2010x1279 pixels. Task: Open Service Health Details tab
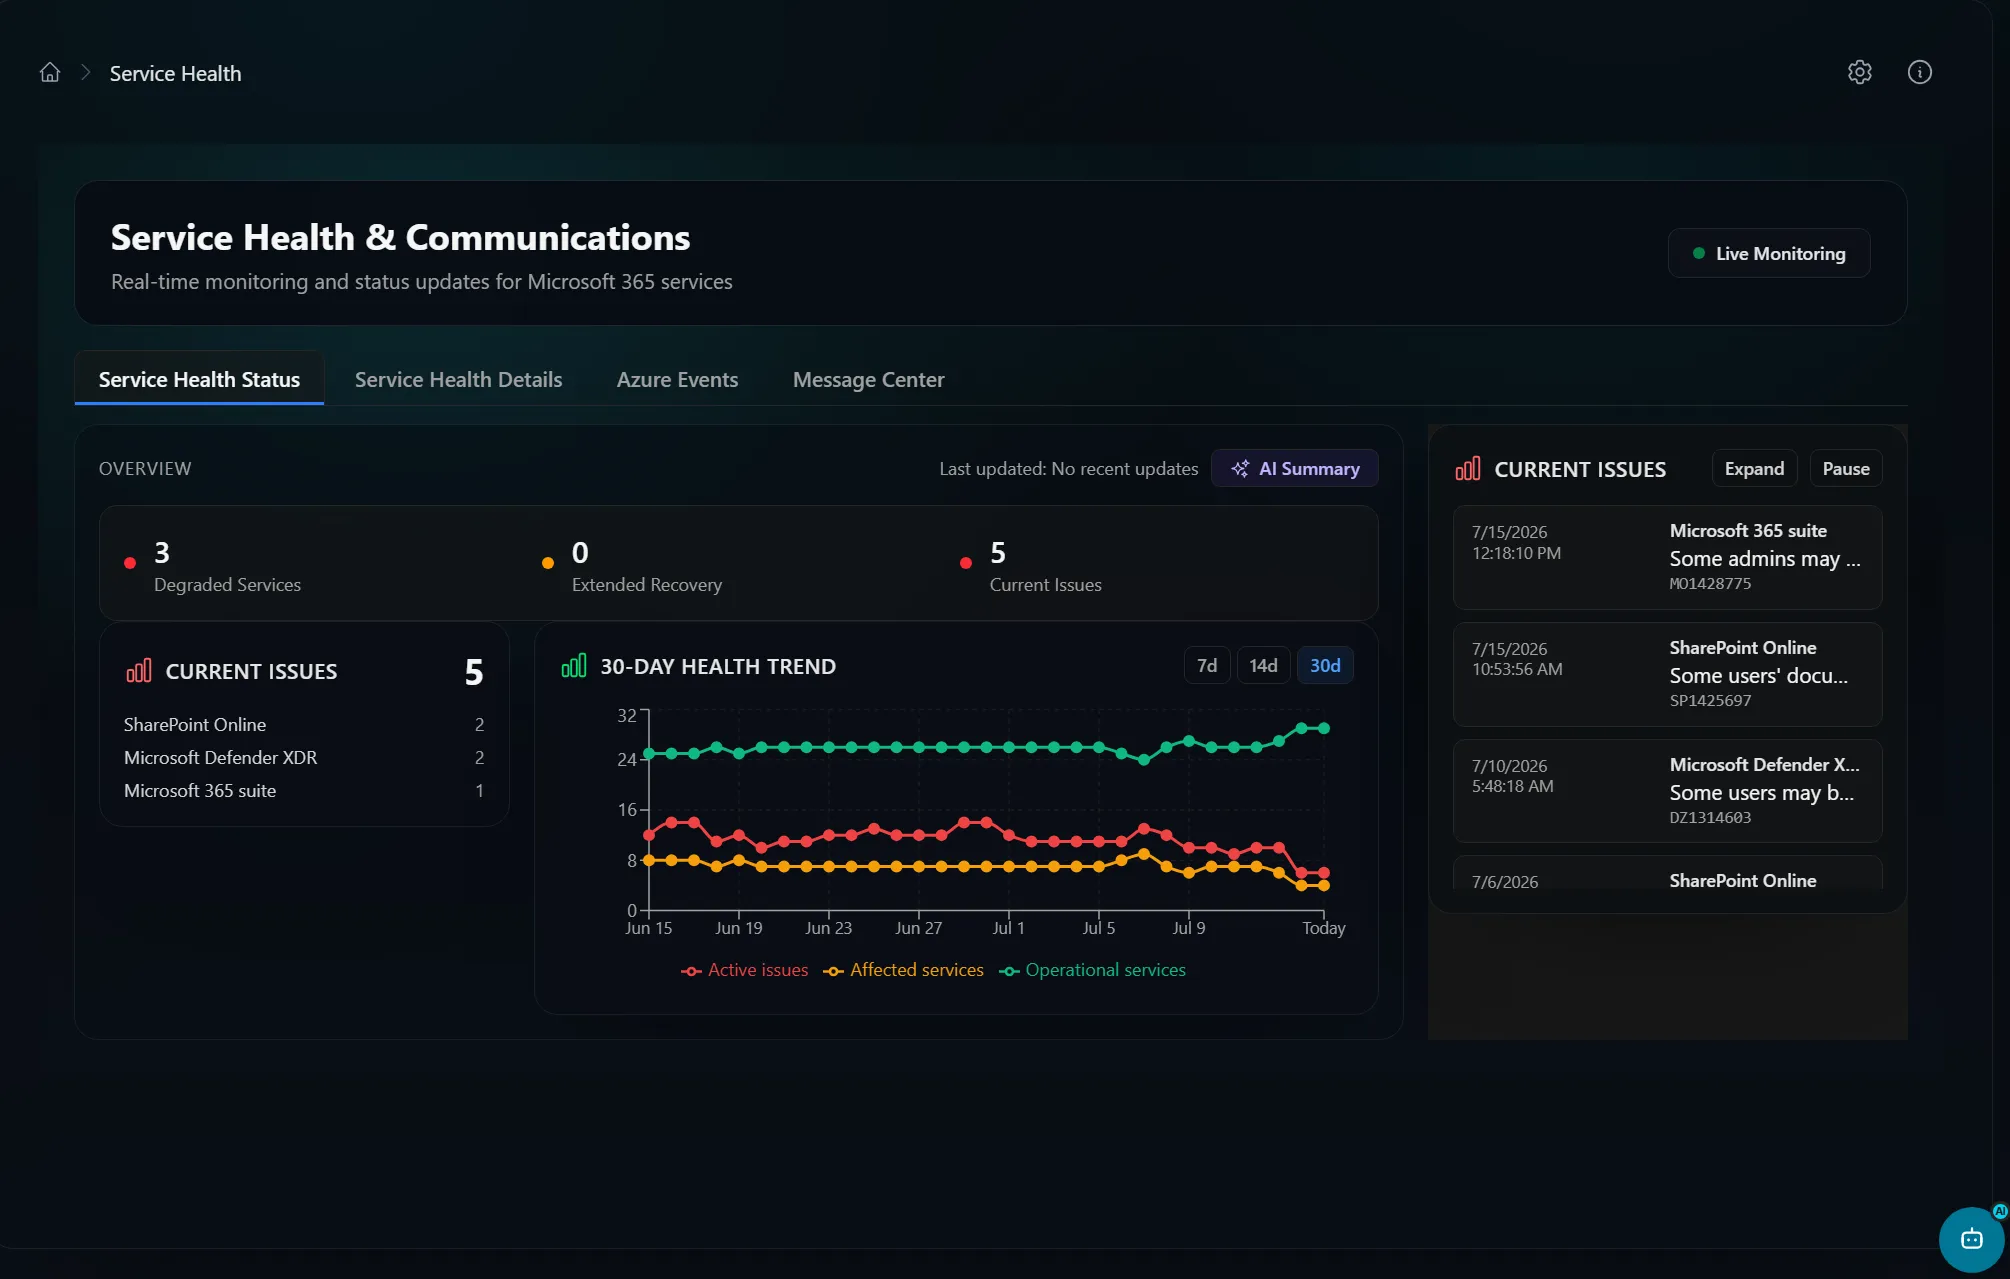click(458, 380)
